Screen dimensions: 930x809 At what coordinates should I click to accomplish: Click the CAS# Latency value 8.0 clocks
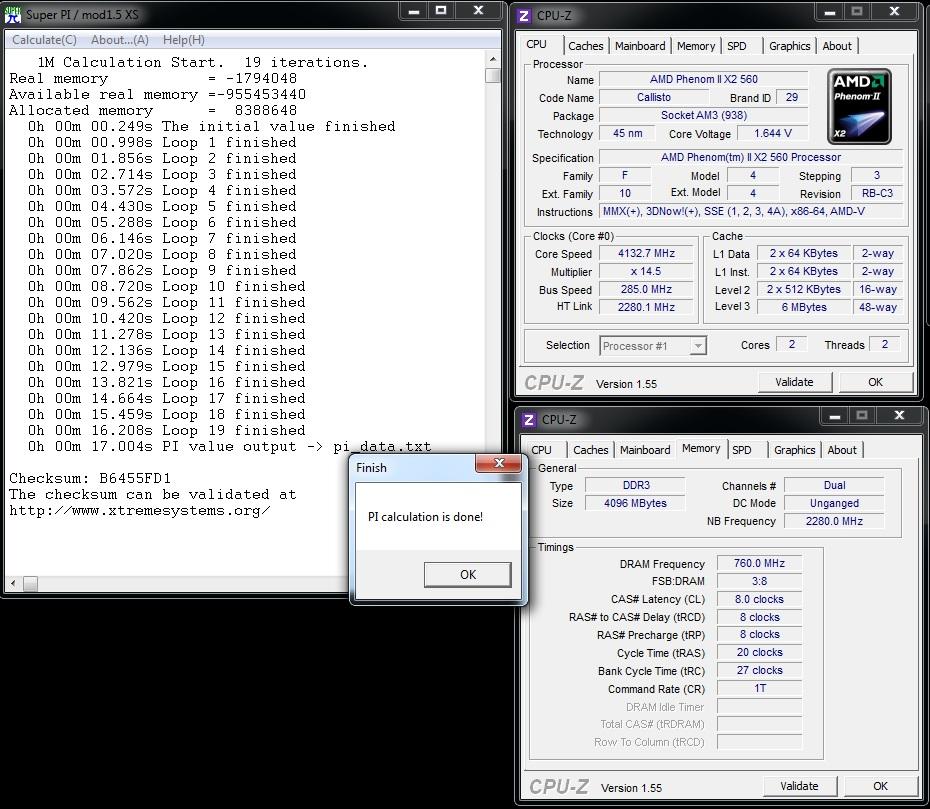(759, 599)
